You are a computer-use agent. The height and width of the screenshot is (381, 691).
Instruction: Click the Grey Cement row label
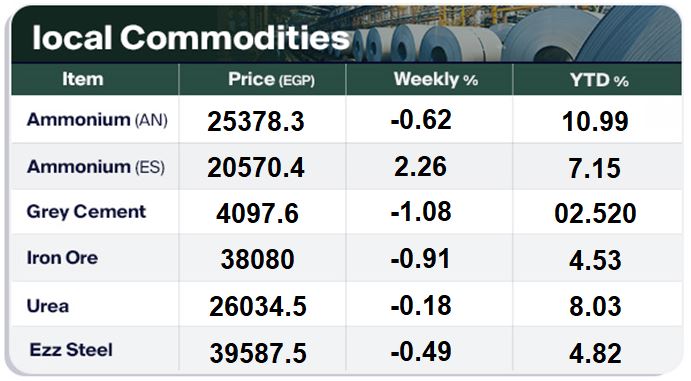click(86, 212)
